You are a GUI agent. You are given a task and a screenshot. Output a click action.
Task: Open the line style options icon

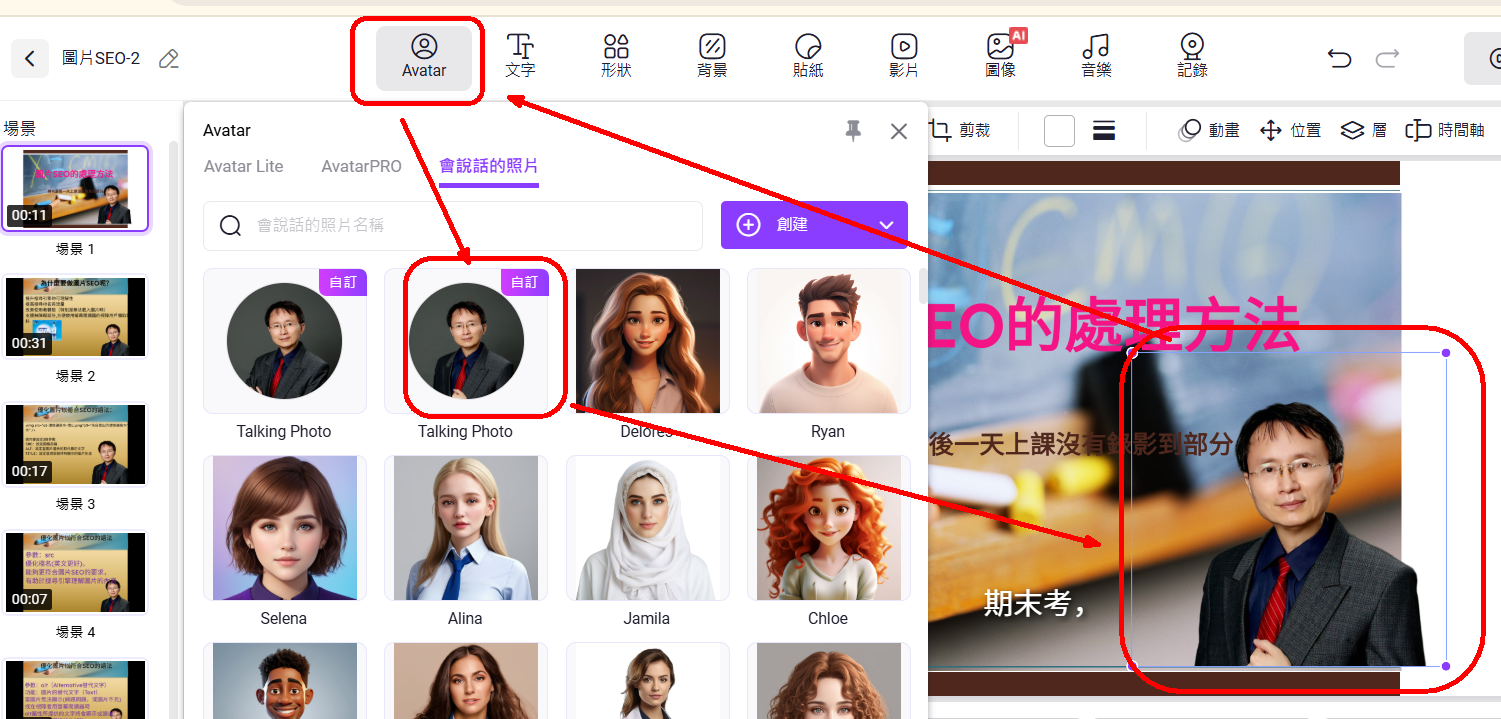click(1104, 131)
